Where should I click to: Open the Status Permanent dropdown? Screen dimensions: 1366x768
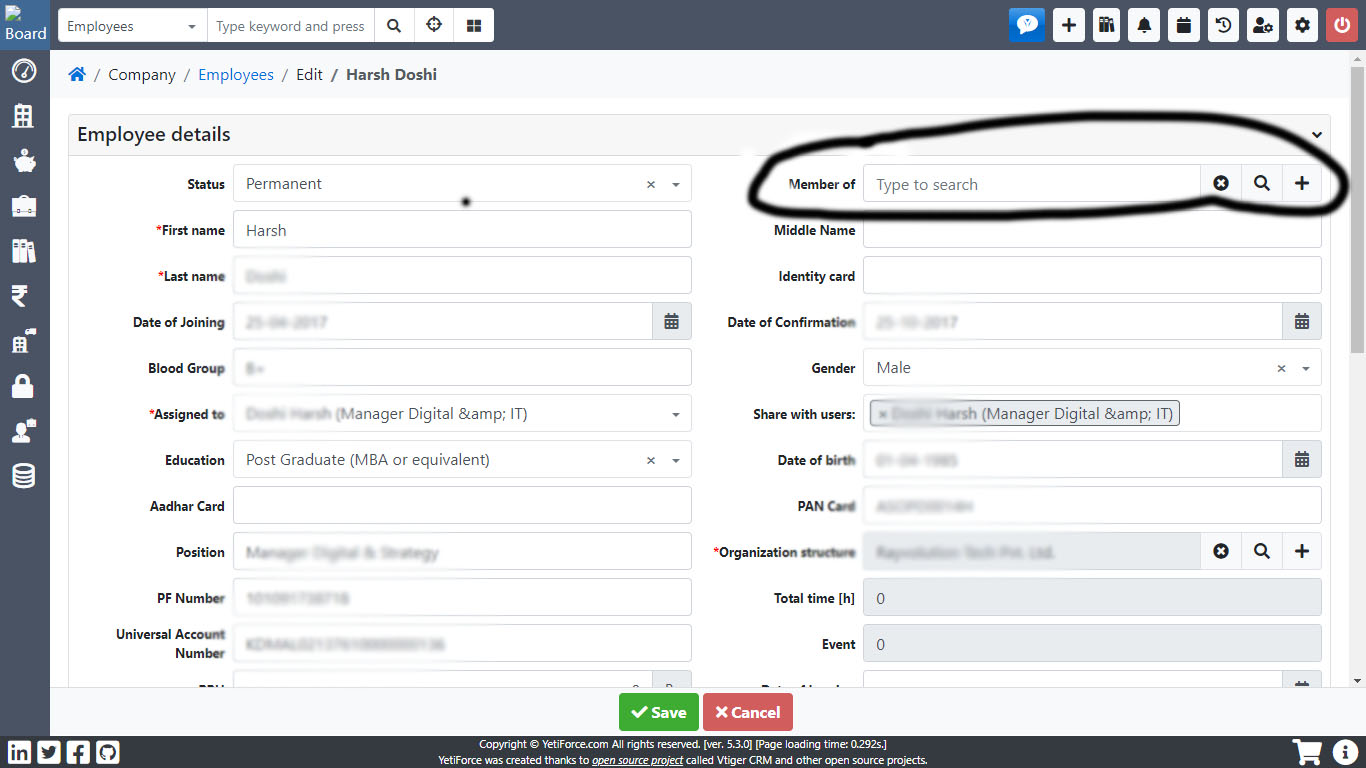(462, 184)
